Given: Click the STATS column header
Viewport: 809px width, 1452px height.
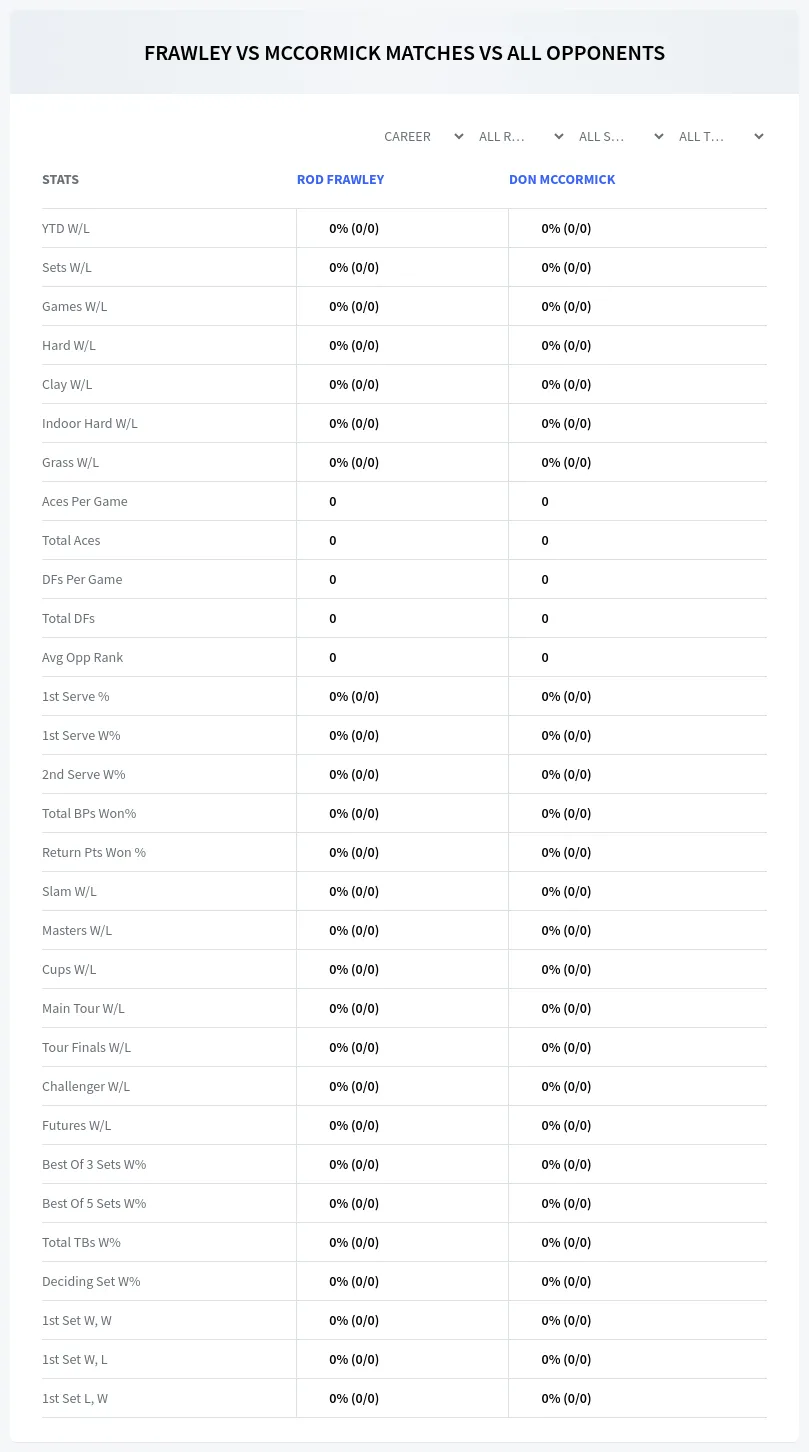Looking at the screenshot, I should tap(60, 180).
